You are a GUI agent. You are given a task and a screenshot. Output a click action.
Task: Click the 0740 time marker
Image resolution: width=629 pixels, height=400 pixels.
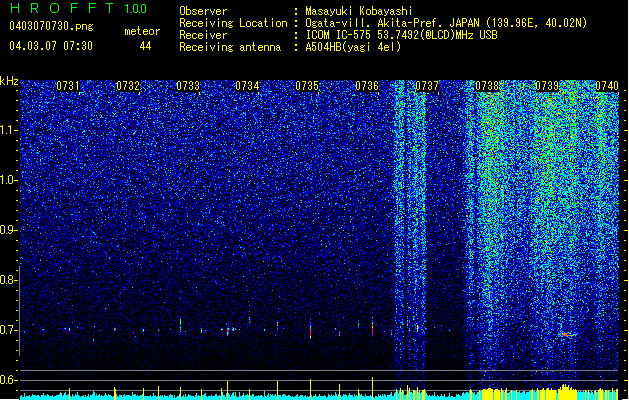click(x=607, y=86)
